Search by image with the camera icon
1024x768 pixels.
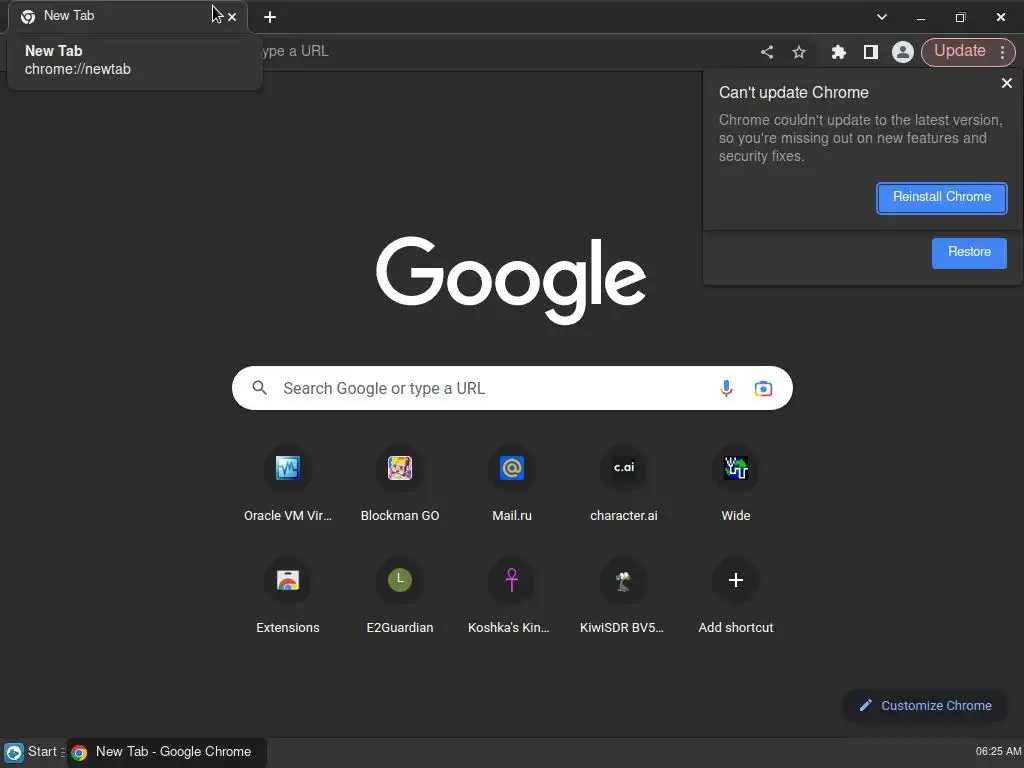pyautogui.click(x=763, y=389)
